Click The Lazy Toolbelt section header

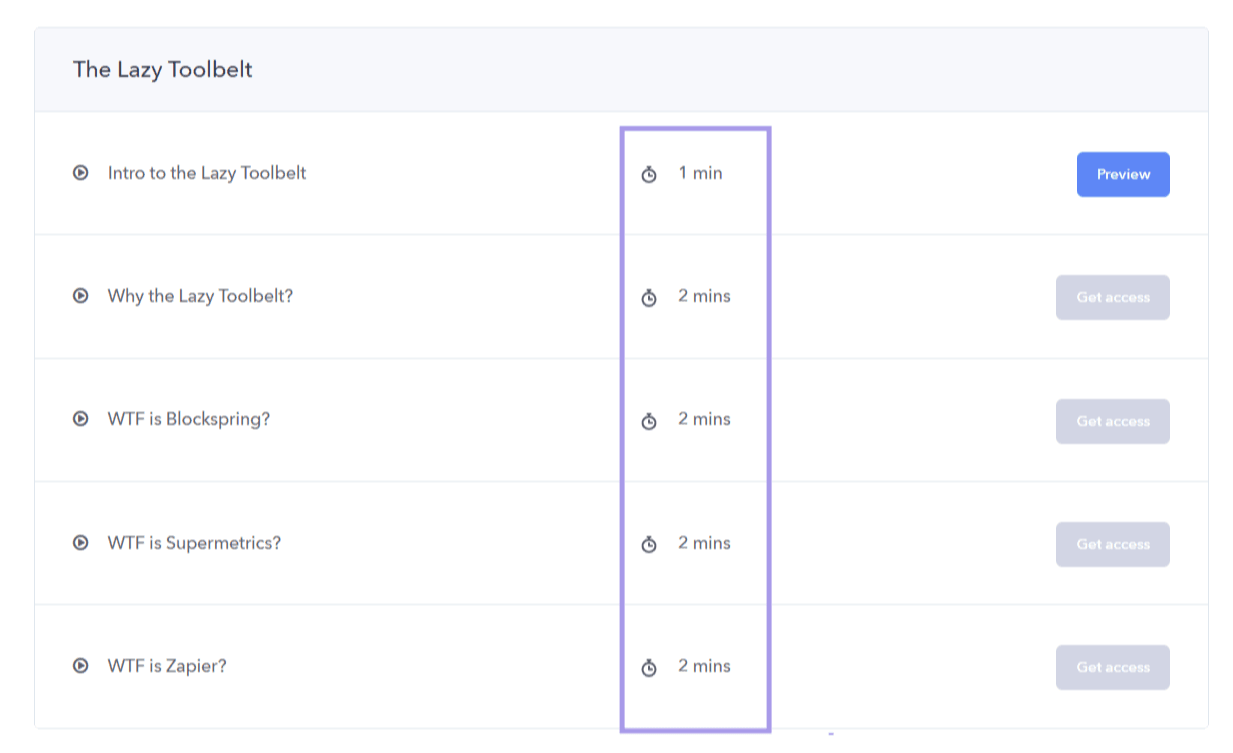pyautogui.click(x=163, y=69)
